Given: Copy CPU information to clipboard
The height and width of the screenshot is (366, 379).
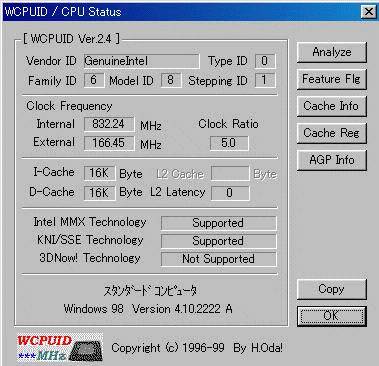Looking at the screenshot, I should pyautogui.click(x=332, y=289).
